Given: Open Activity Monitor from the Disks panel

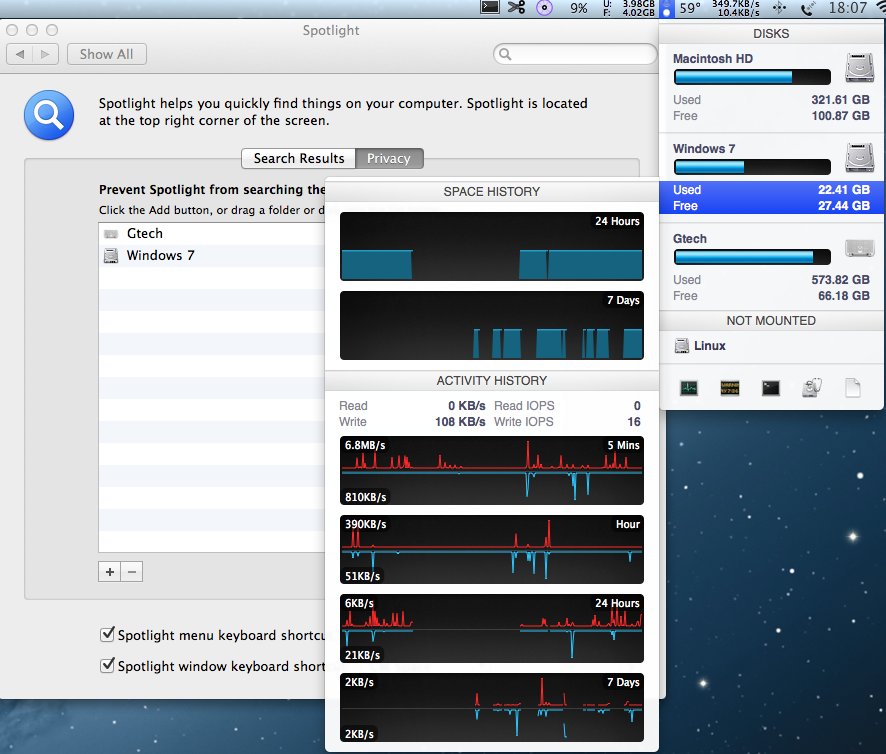Looking at the screenshot, I should [688, 388].
